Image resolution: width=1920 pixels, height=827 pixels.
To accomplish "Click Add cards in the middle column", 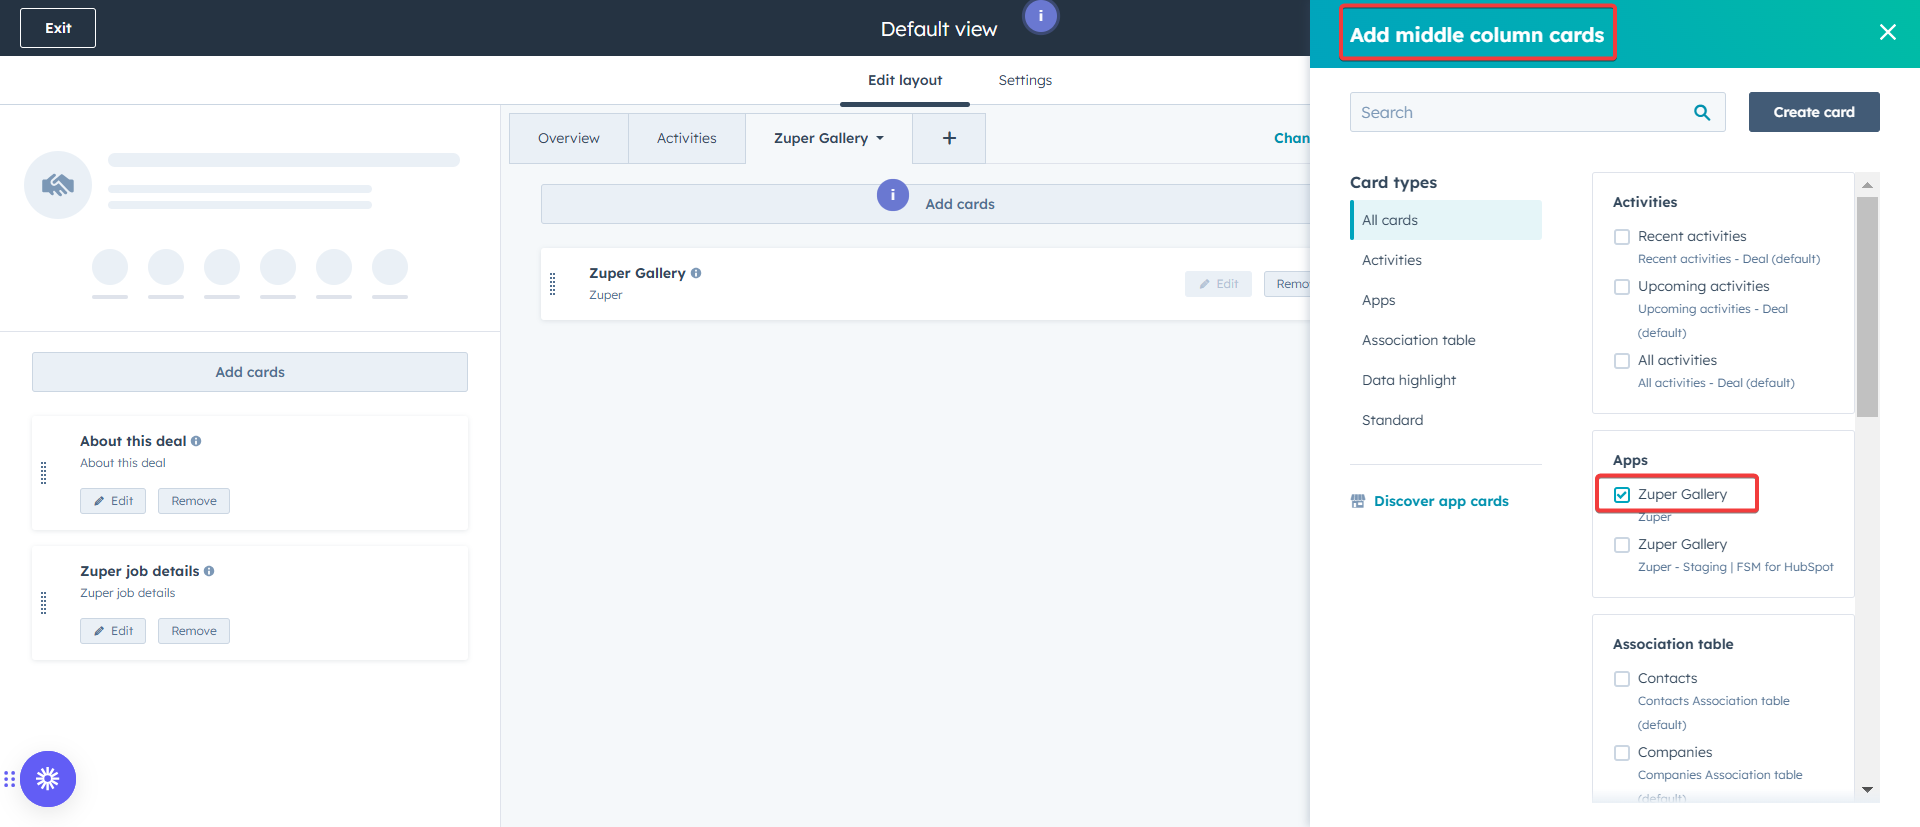I will pos(925,204).
